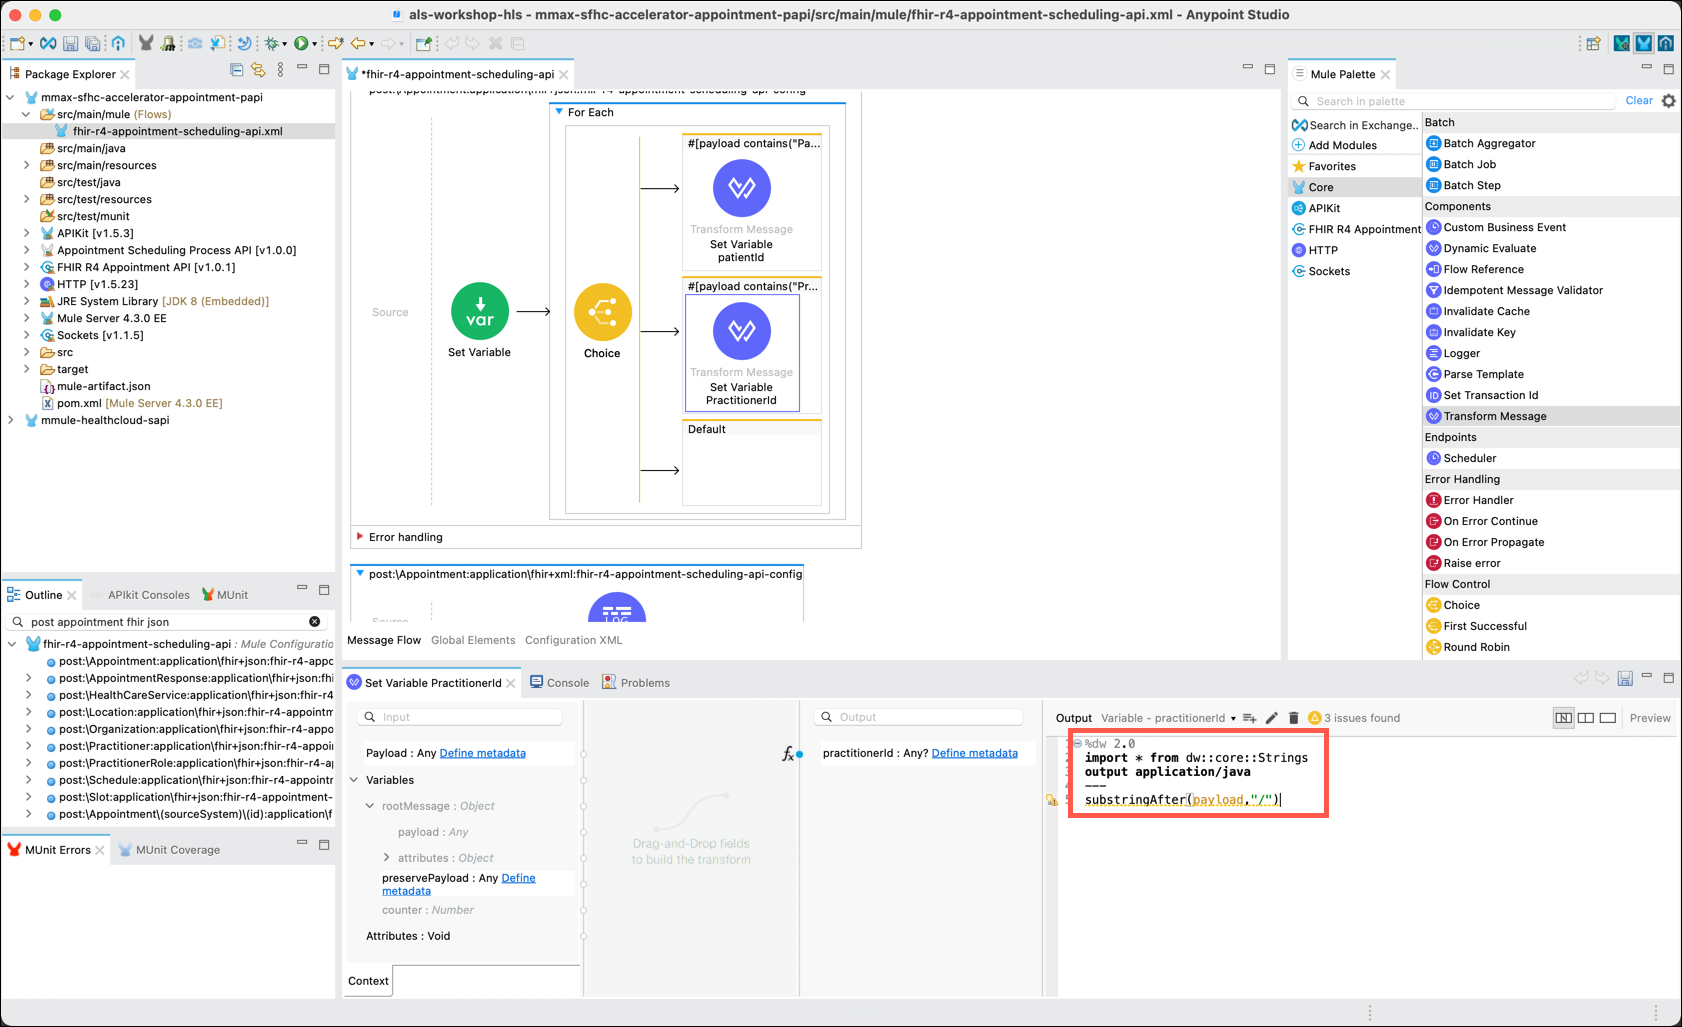This screenshot has height=1027, width=1682.
Task: Switch to the MUnit Coverage tab
Action: 169,850
